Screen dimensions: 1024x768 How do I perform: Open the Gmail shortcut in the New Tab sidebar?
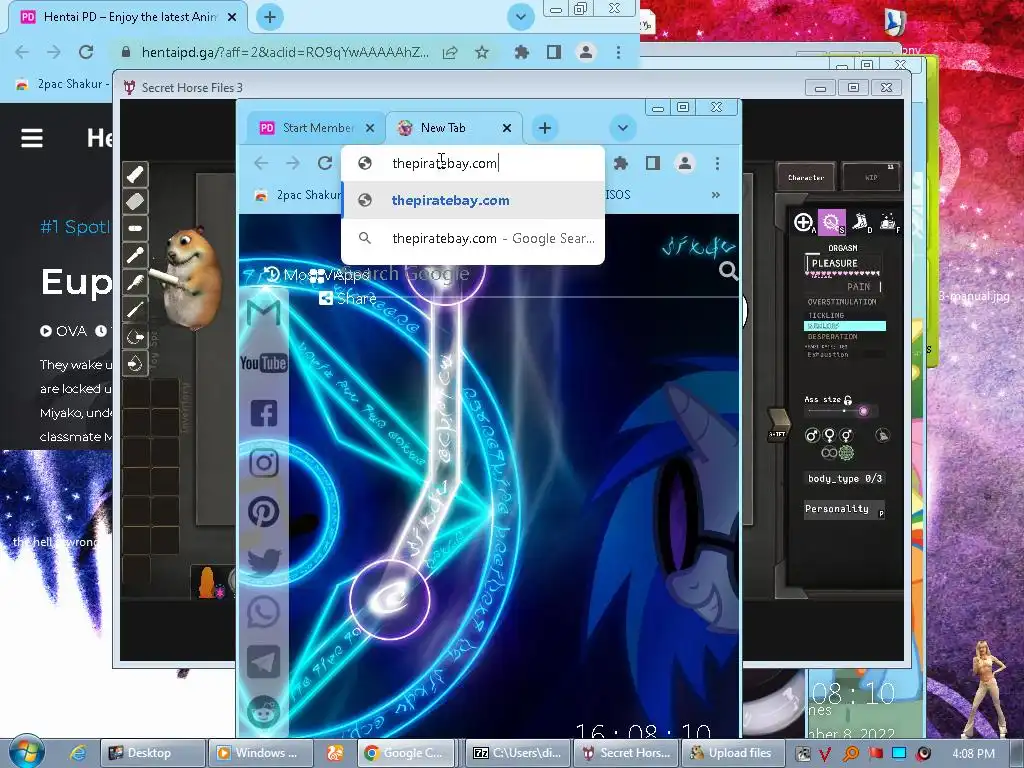pos(264,313)
